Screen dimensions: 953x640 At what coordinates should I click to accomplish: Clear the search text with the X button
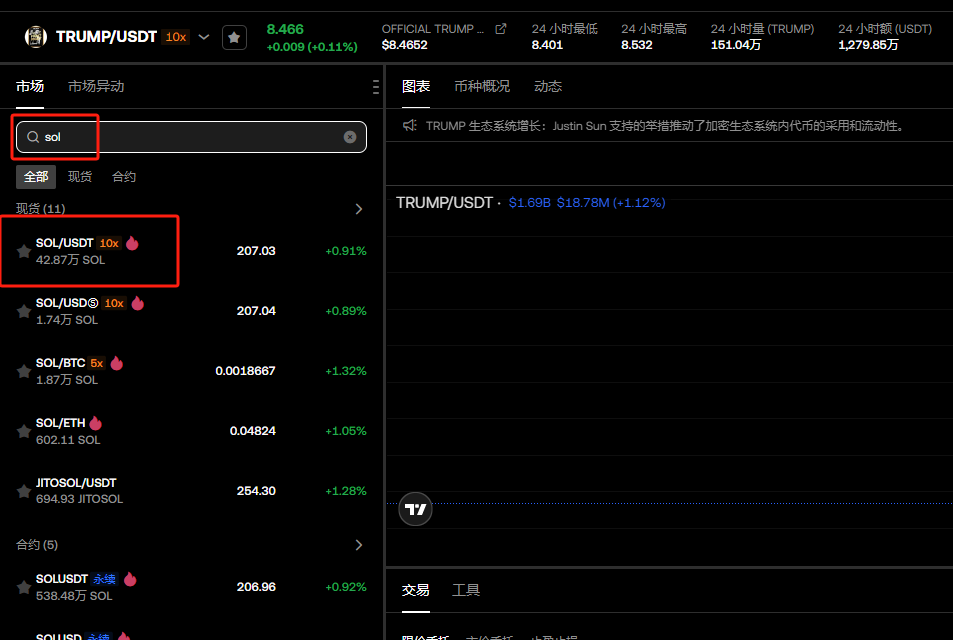(350, 137)
